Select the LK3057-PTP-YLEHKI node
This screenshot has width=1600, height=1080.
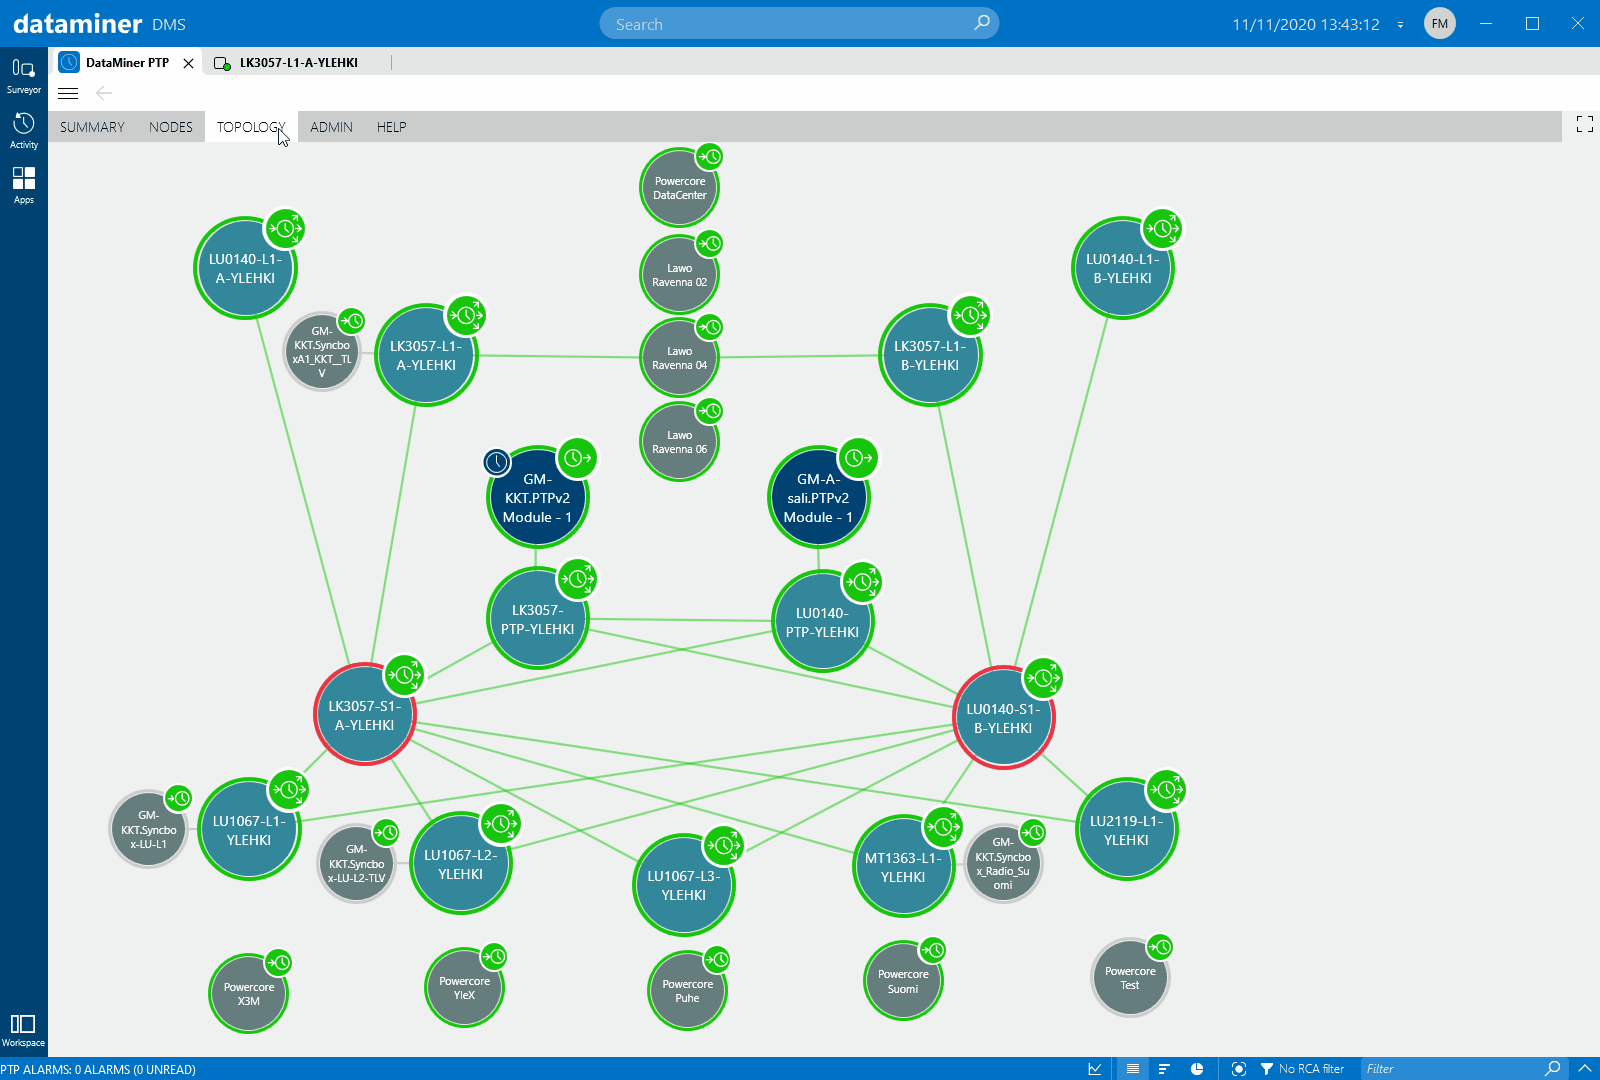537,619
